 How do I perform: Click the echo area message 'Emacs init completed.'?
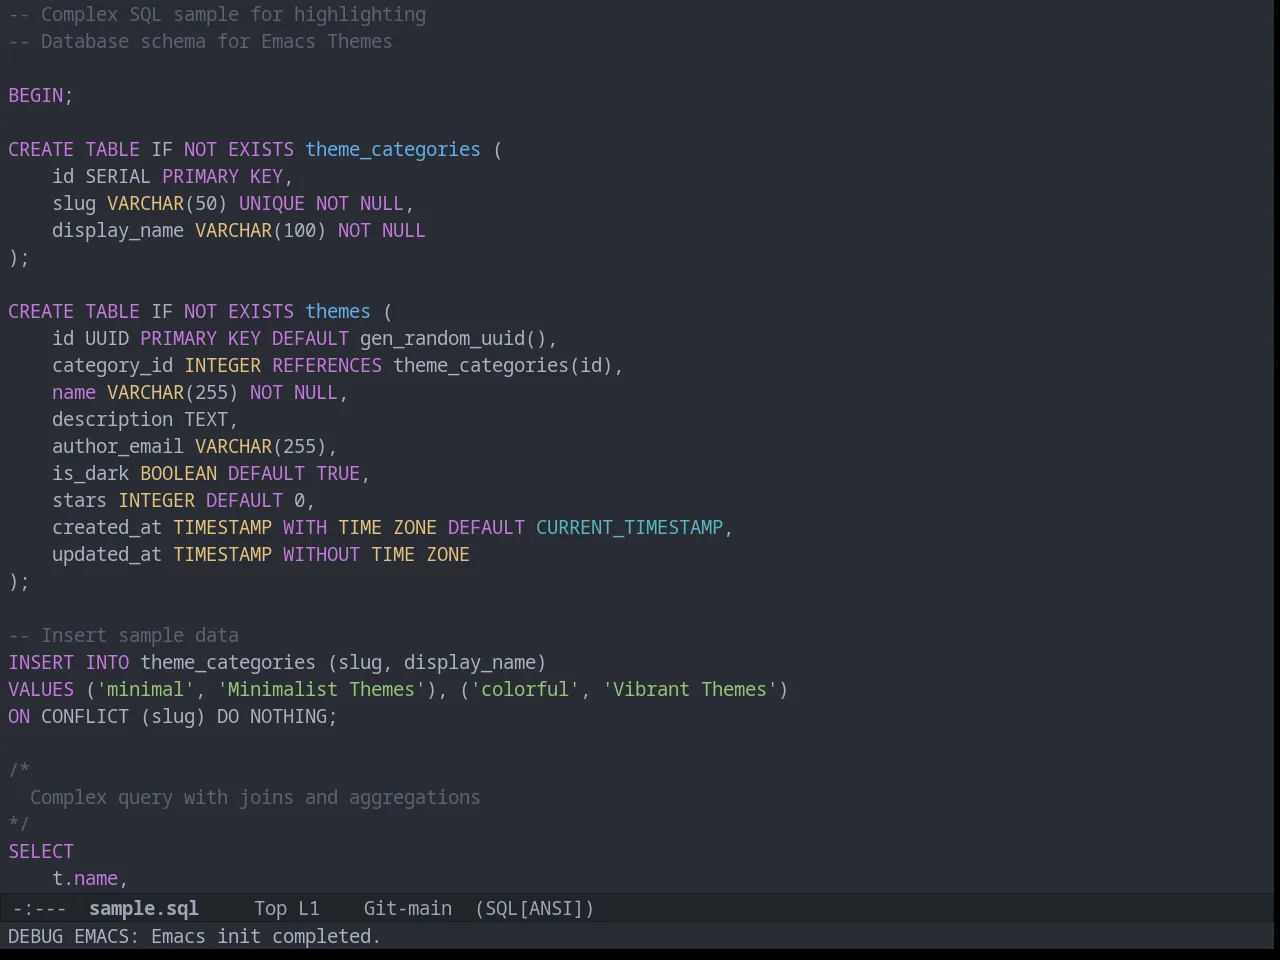click(265, 936)
